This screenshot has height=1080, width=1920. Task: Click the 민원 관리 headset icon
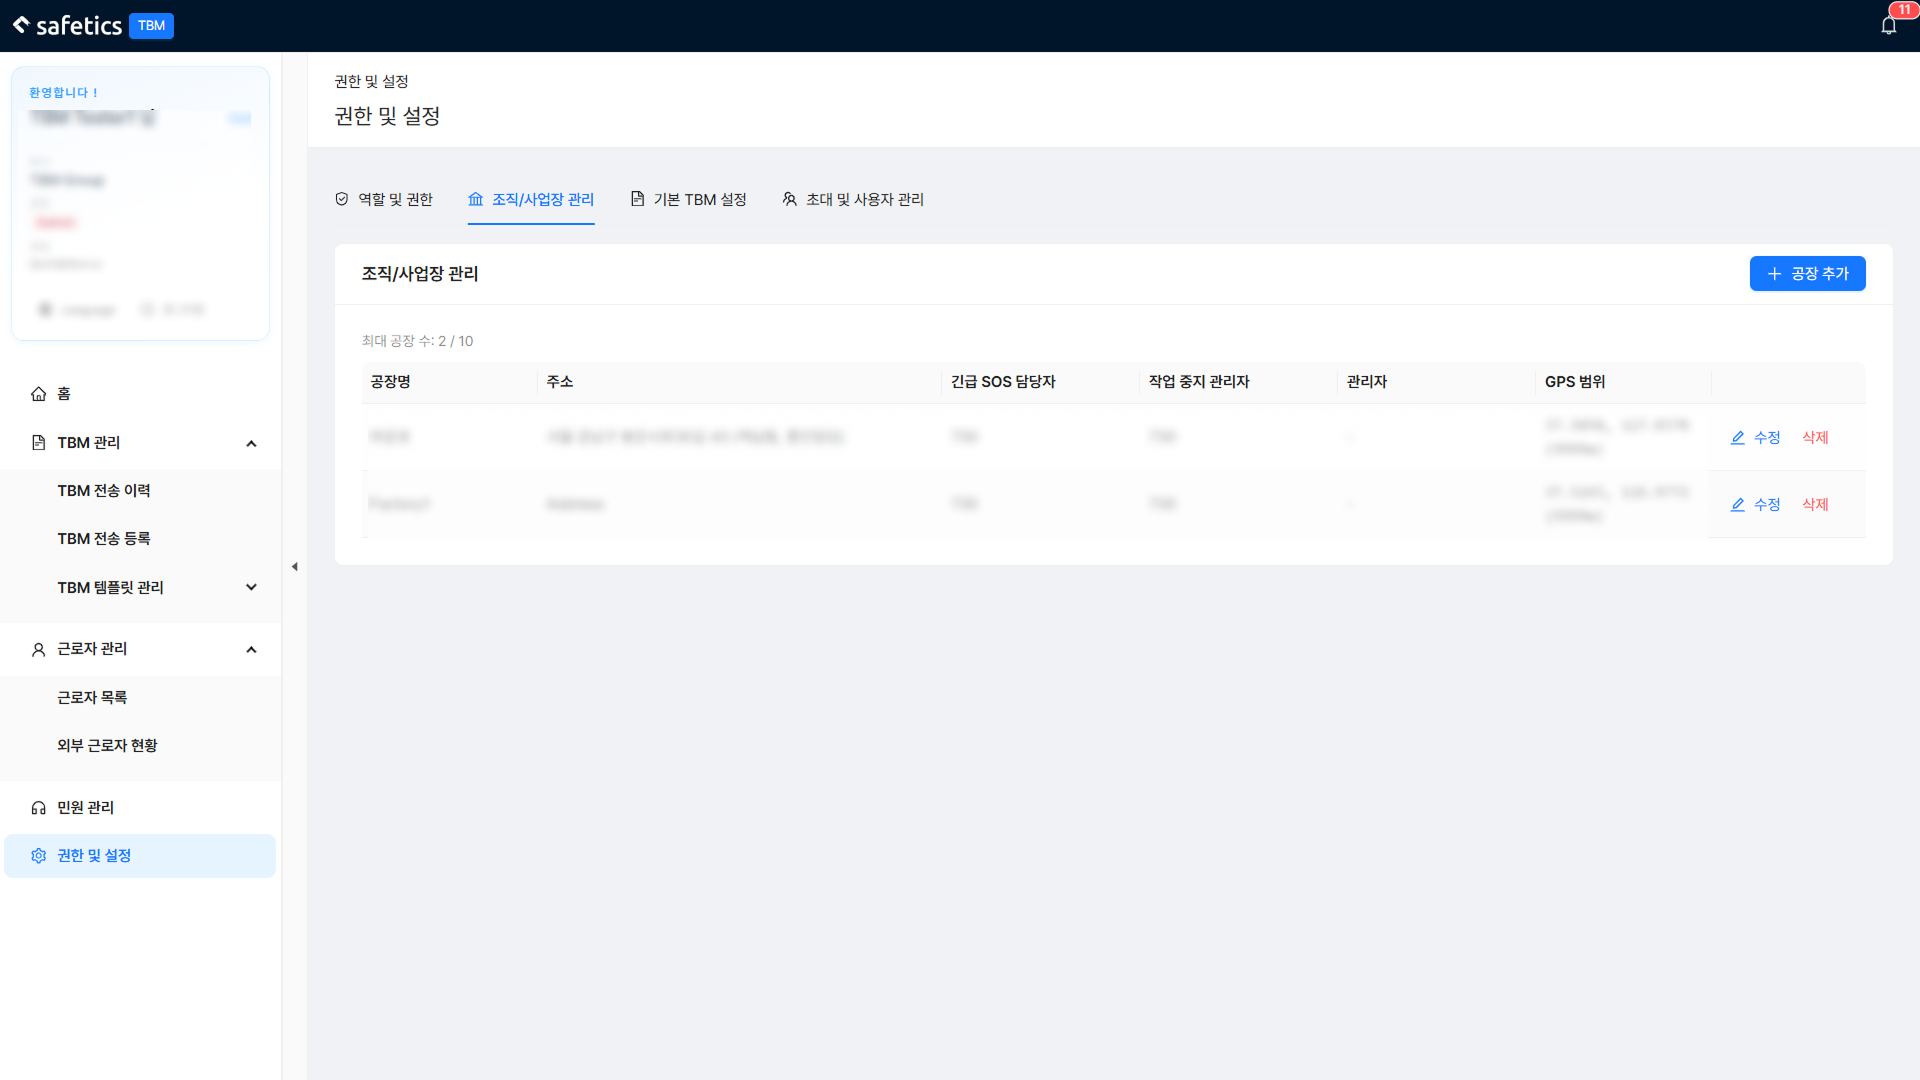38,808
